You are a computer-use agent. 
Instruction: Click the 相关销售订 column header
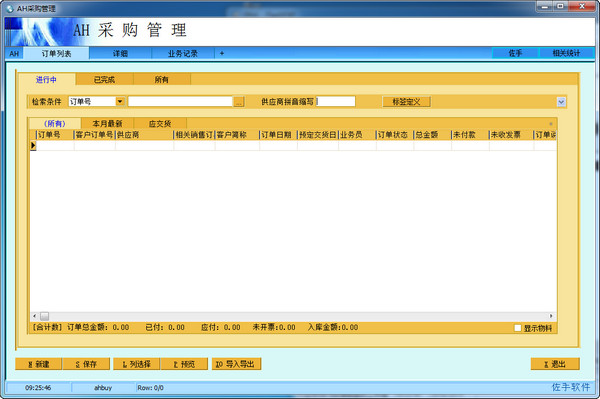pos(194,135)
